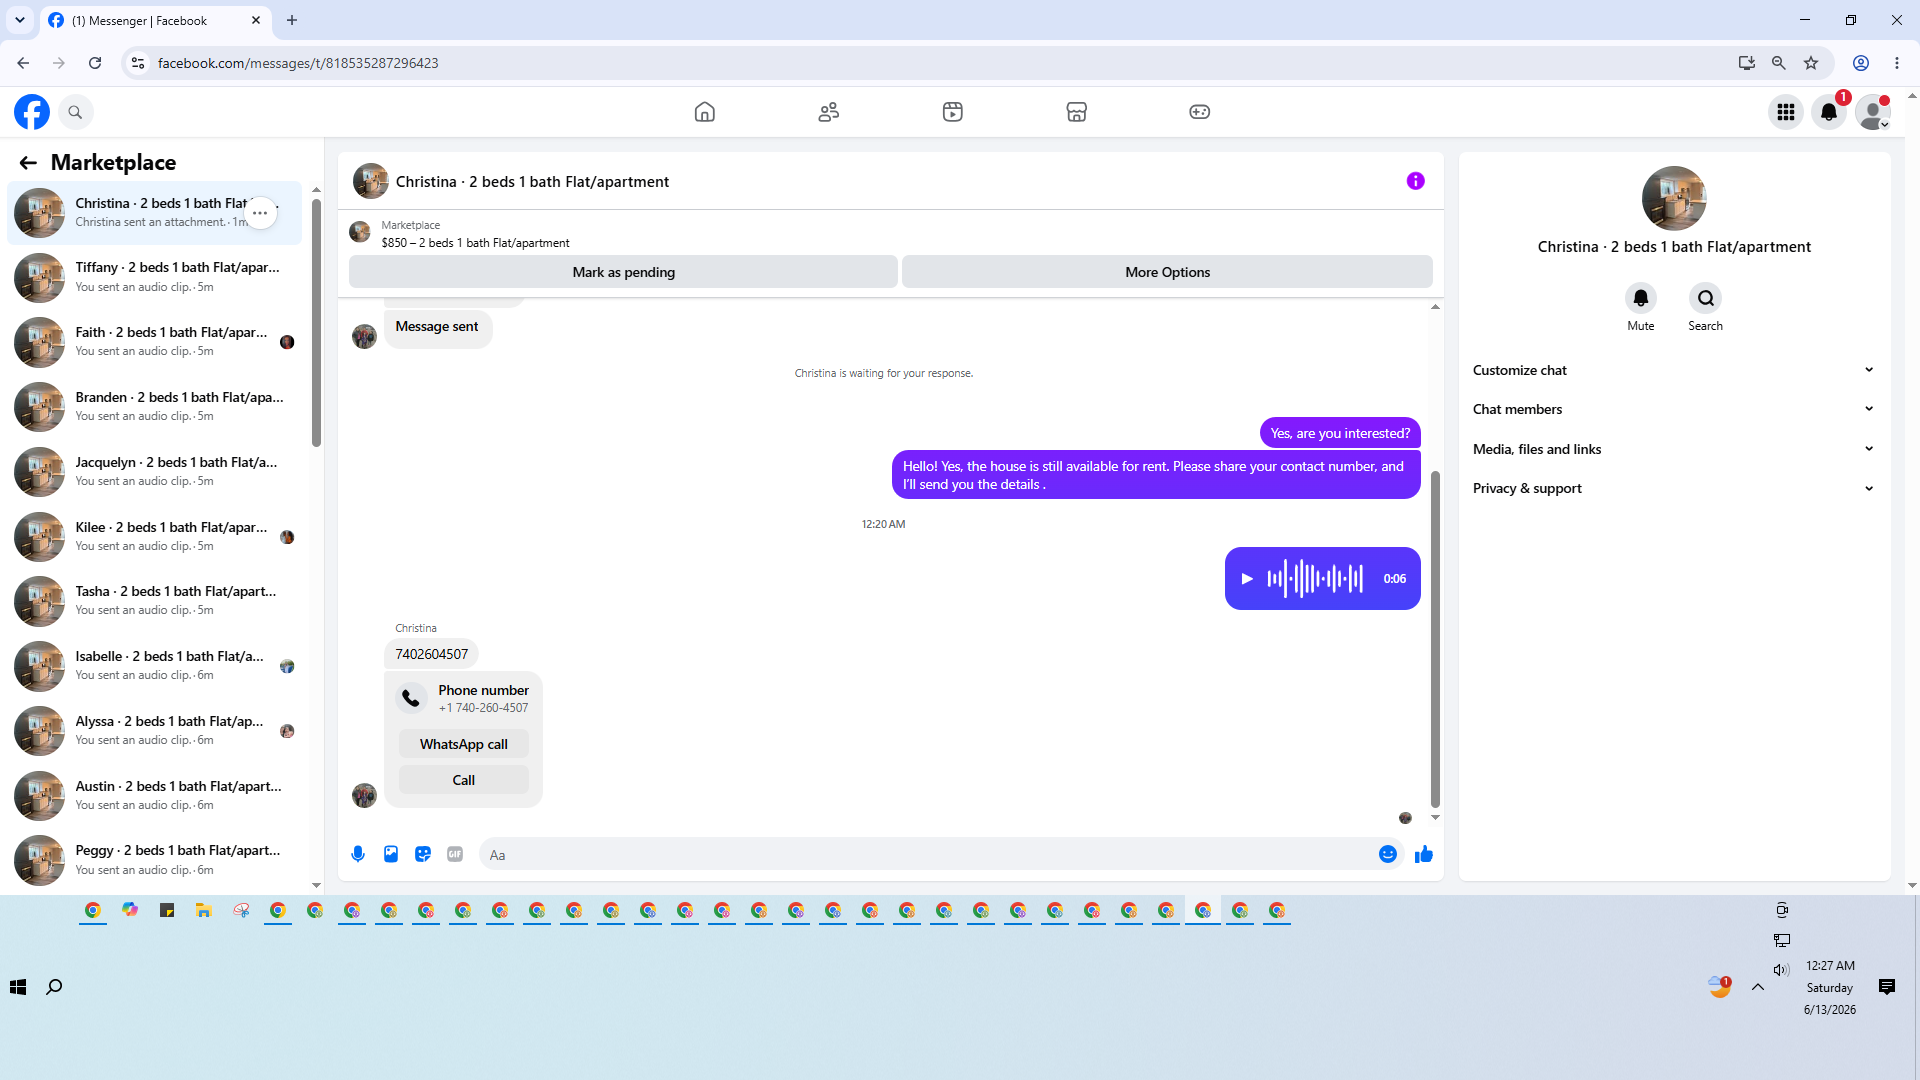Play the 0:06 voice message
Viewport: 1920px width, 1080px height.
tap(1247, 579)
